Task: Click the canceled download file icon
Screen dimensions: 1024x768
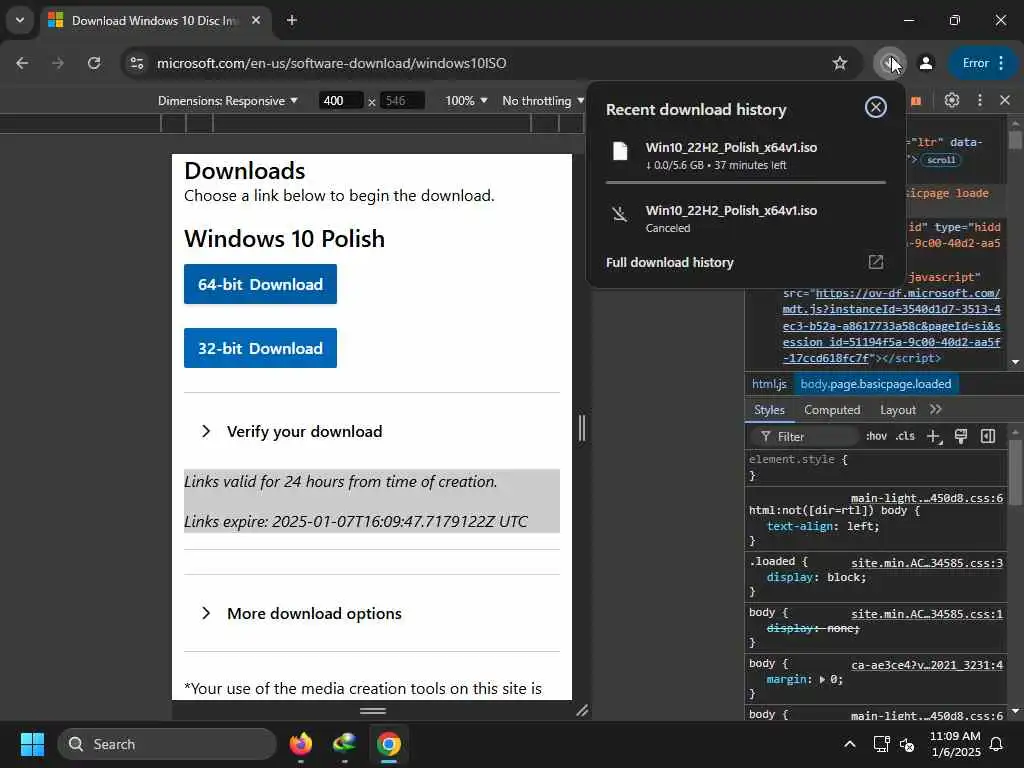Action: [x=620, y=214]
